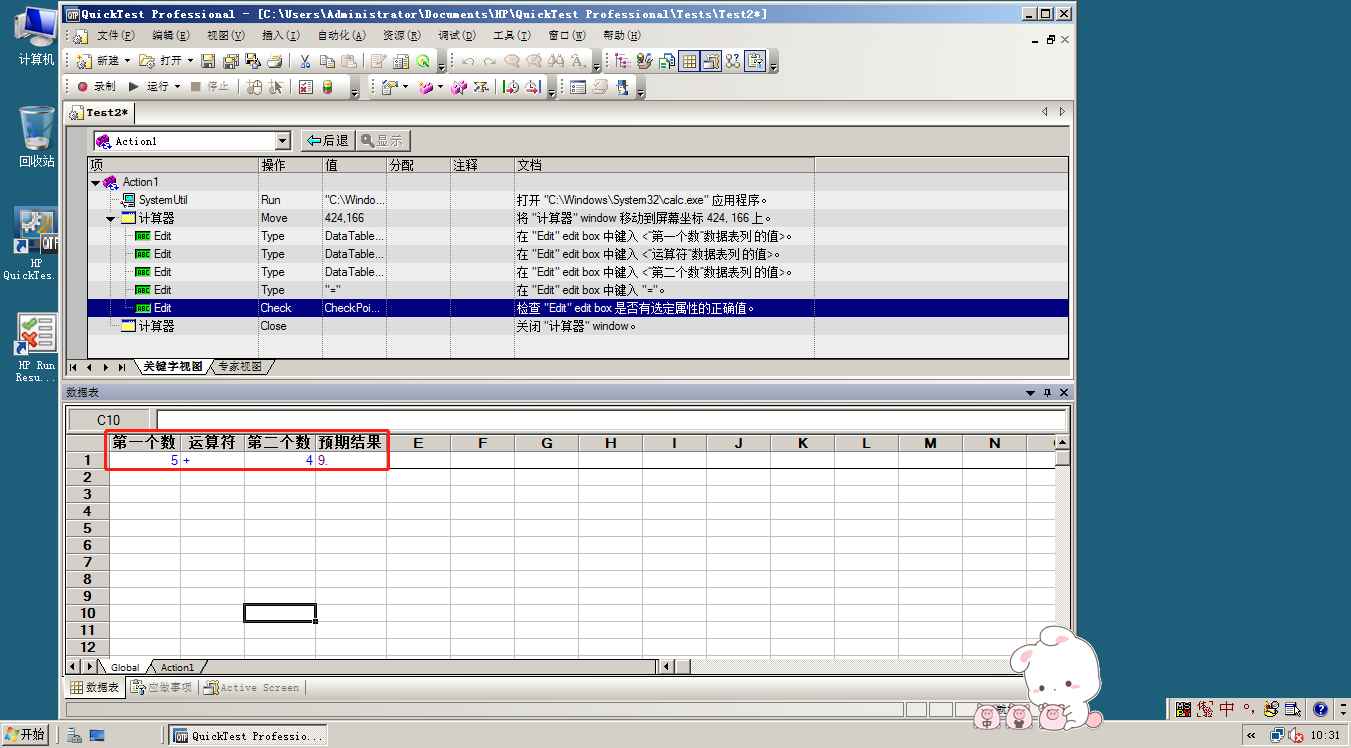Switch to the Action1 data sheet tab
Viewport: 1351px width, 748px height.
tap(177, 667)
